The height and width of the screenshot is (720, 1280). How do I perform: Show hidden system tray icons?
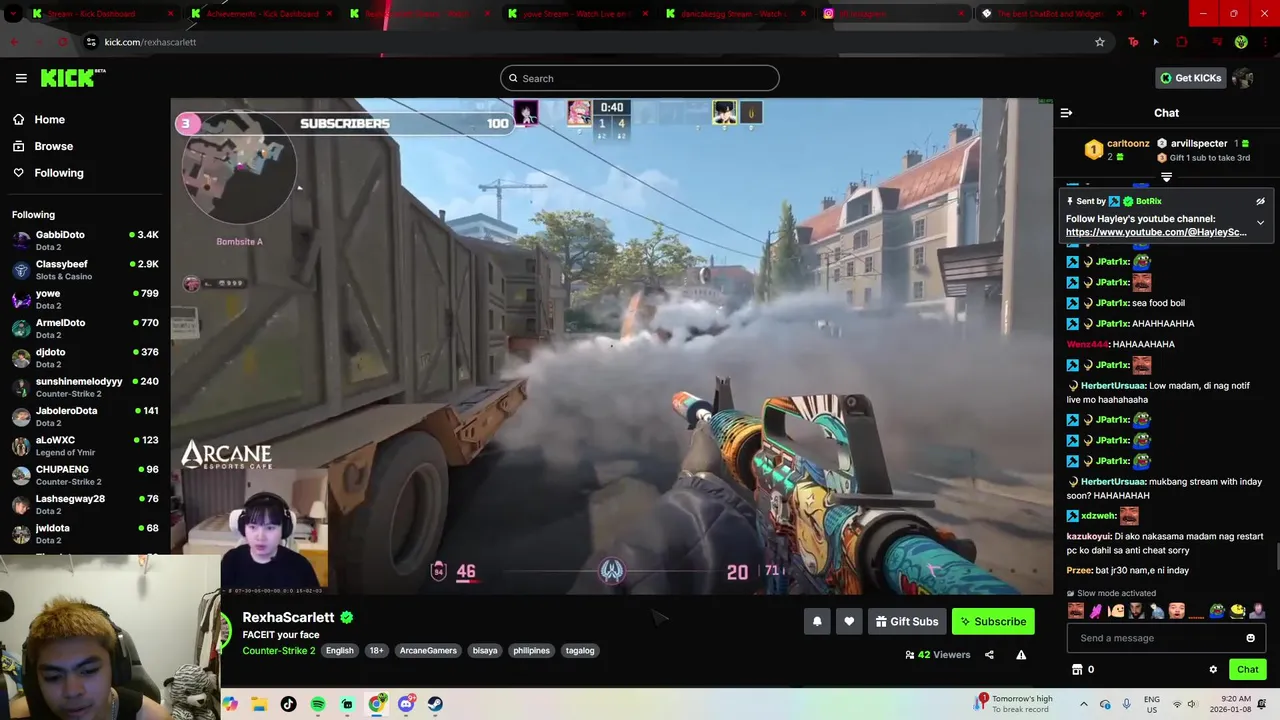coord(1083,704)
